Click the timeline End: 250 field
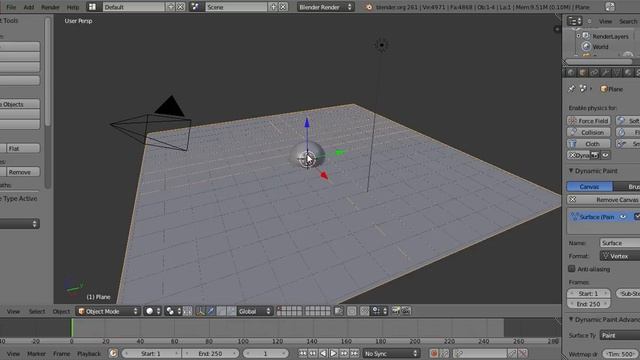Viewport: 640px width, 360px height. pyautogui.click(x=210, y=353)
